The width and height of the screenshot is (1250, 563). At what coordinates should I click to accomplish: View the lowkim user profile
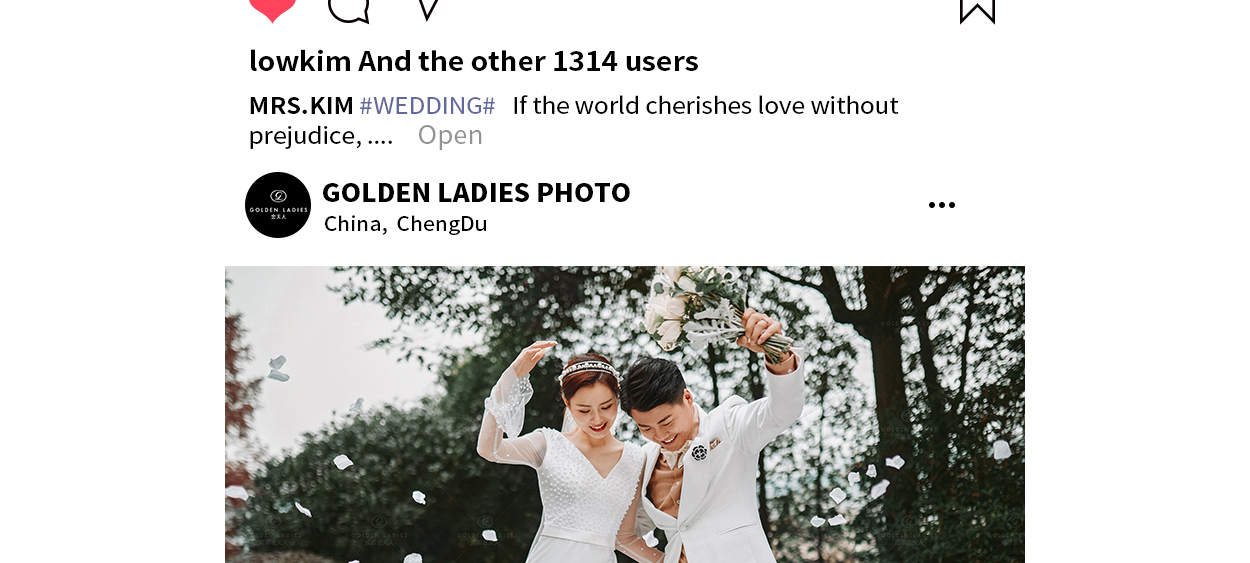coord(300,61)
